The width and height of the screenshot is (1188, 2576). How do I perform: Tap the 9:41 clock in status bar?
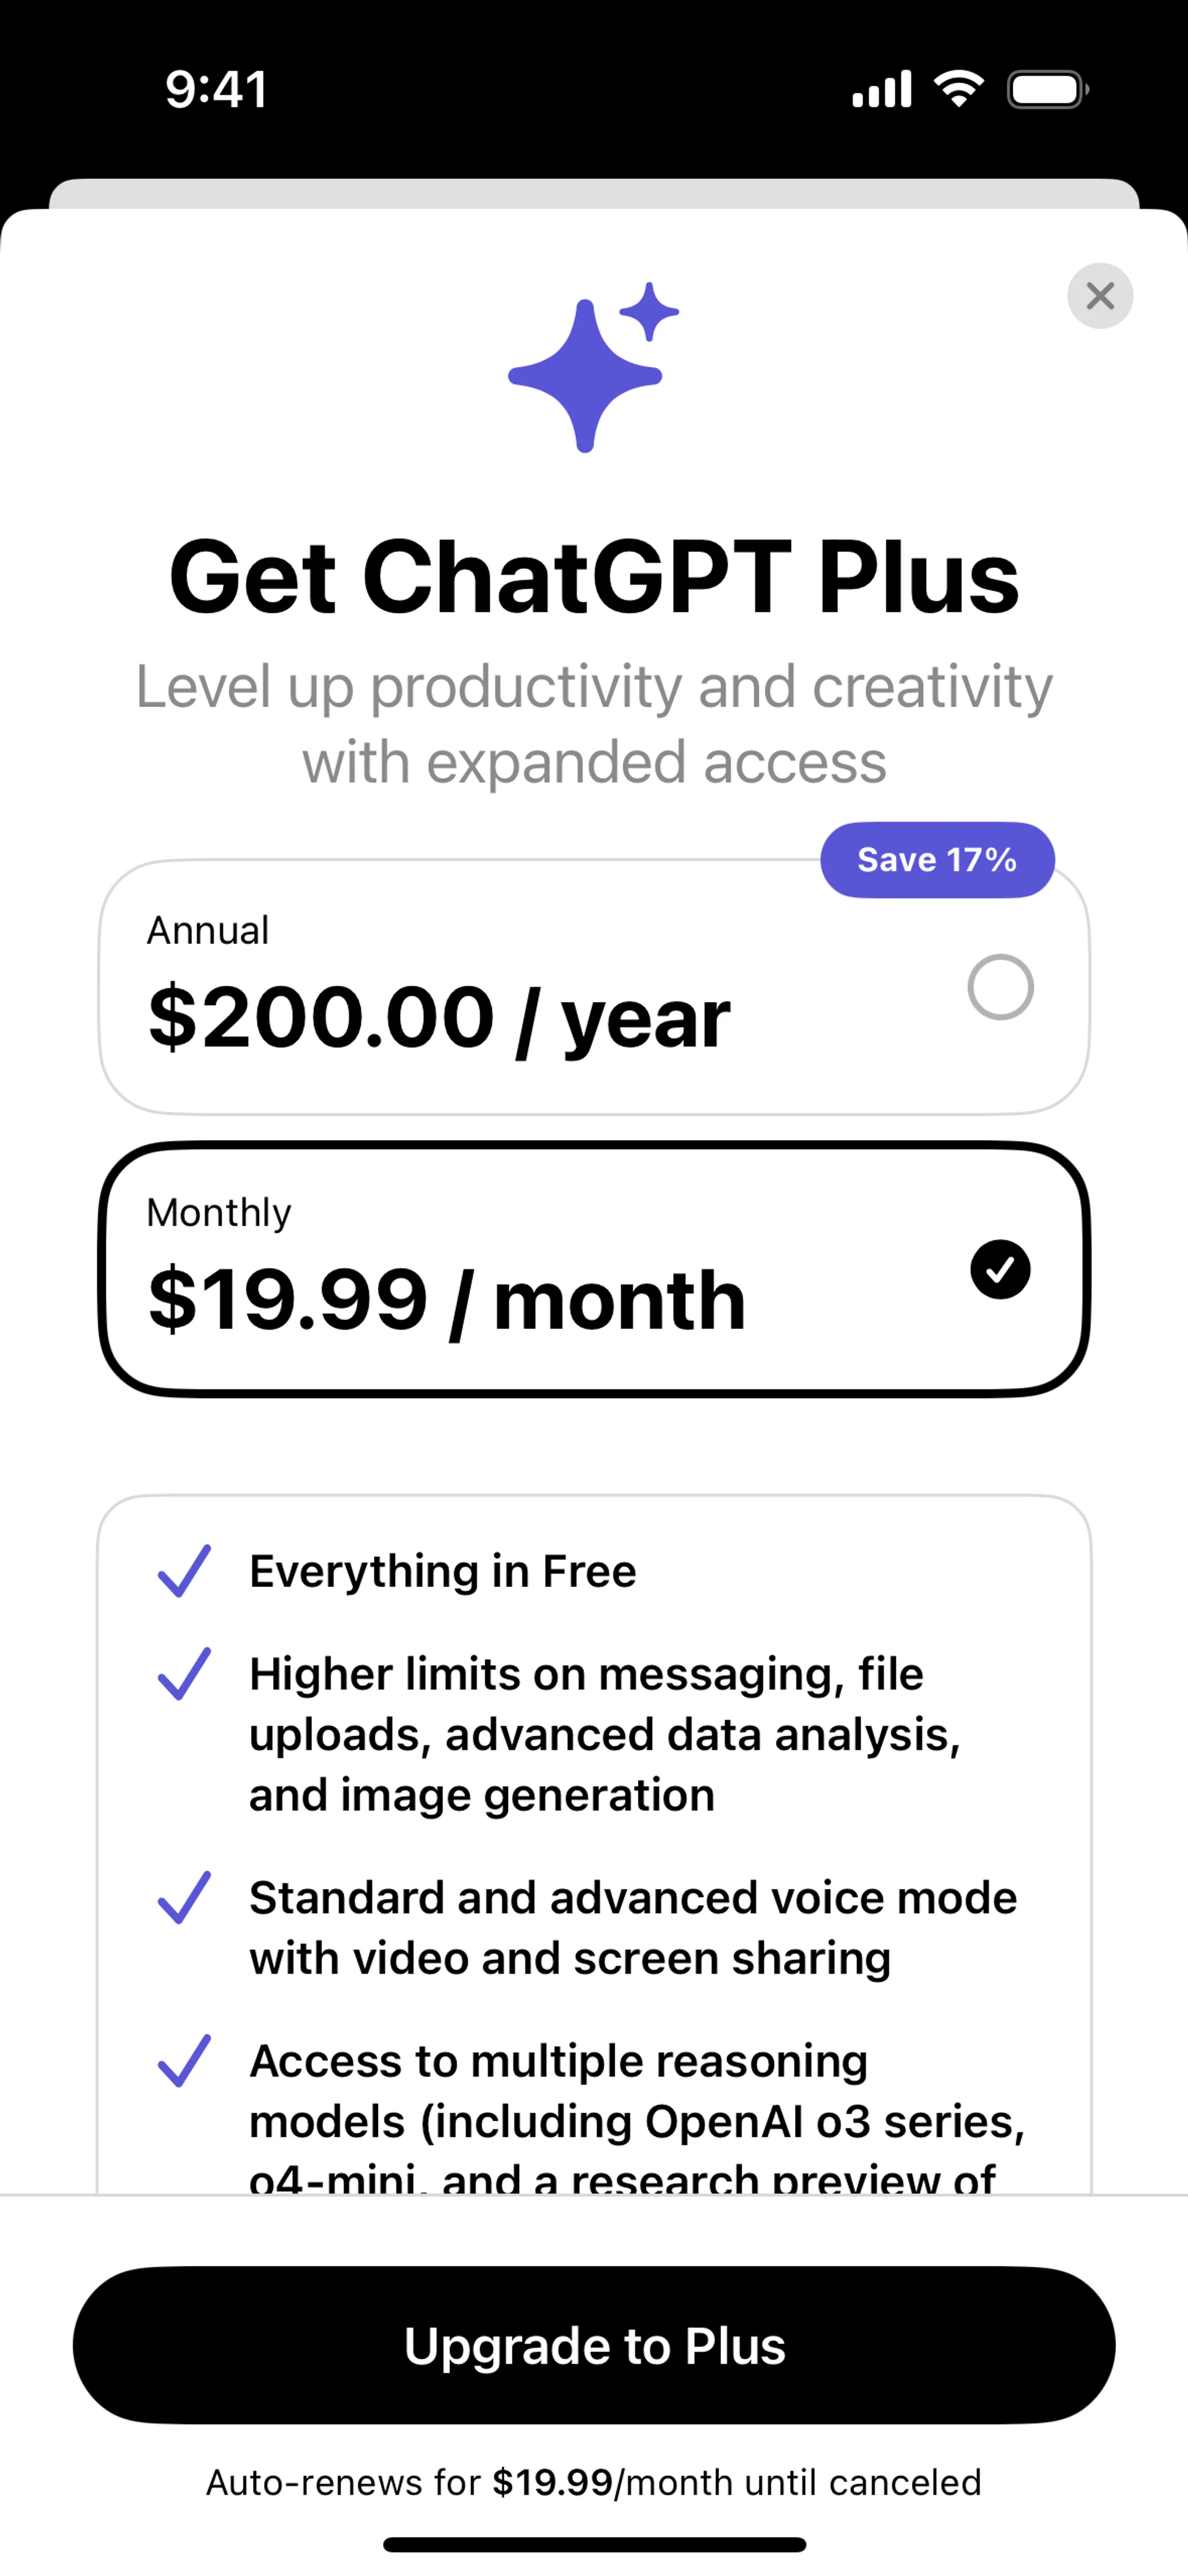216,90
